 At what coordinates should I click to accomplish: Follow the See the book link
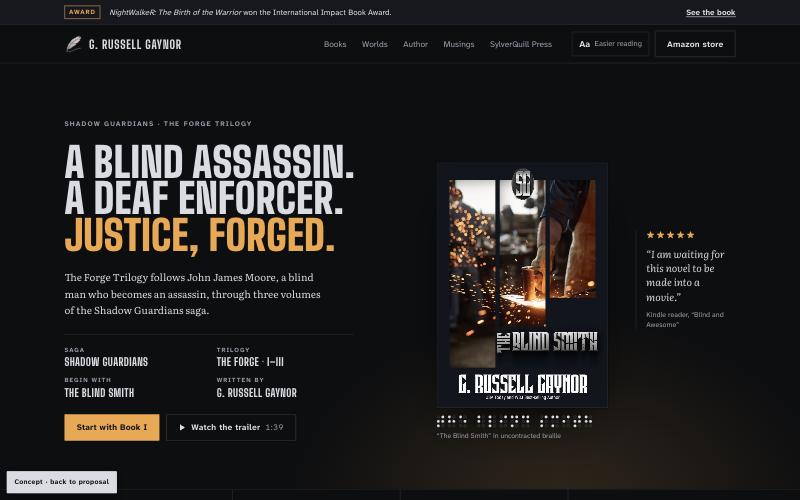(711, 12)
